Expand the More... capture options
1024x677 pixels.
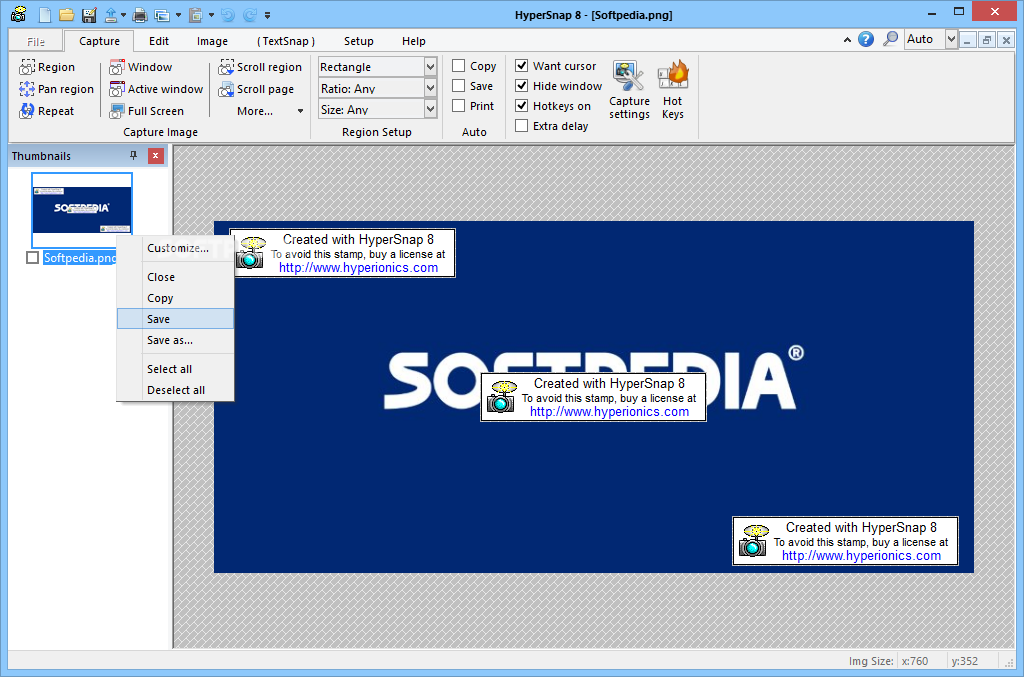tap(270, 111)
